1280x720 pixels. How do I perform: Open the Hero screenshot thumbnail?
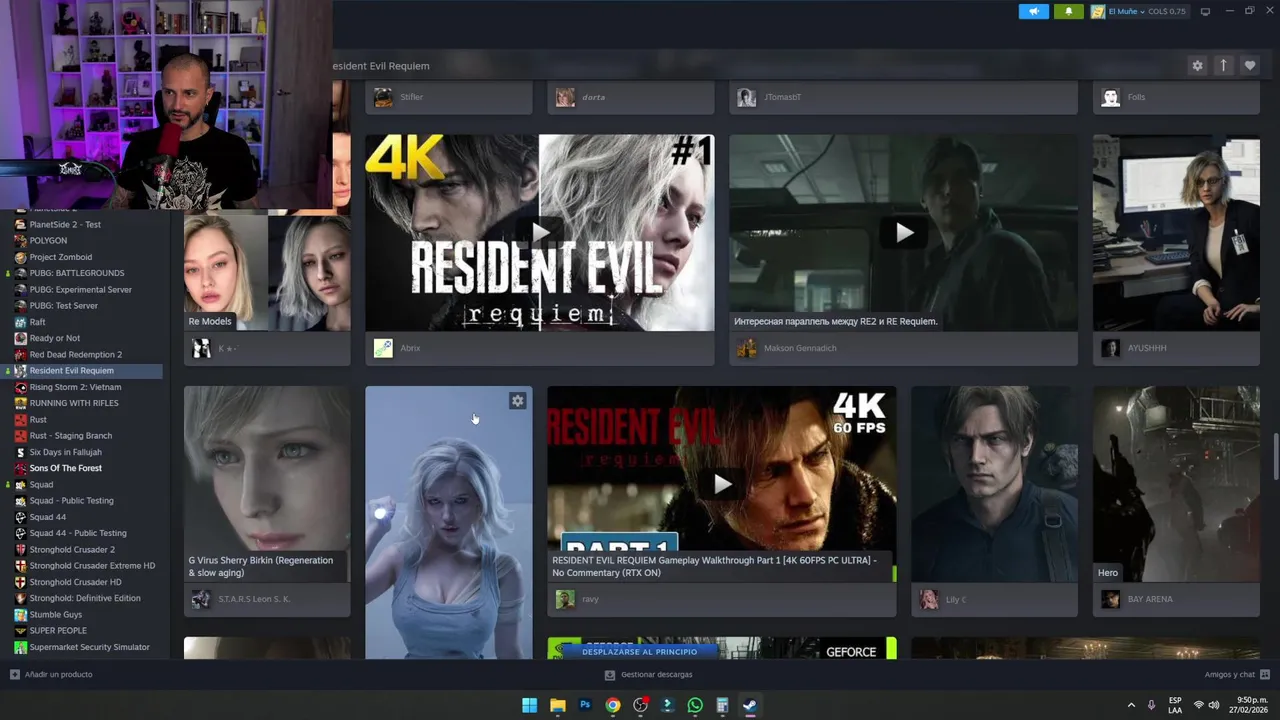pos(1176,484)
